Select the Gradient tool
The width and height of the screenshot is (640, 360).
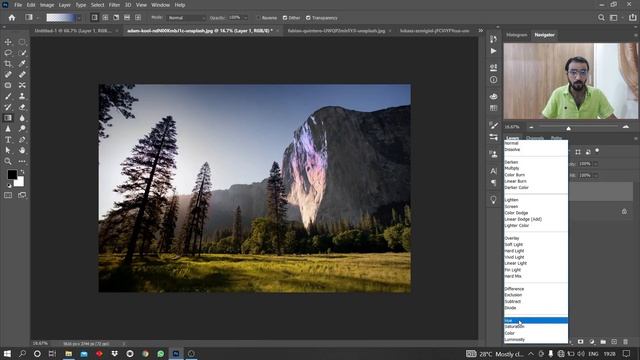(x=8, y=118)
